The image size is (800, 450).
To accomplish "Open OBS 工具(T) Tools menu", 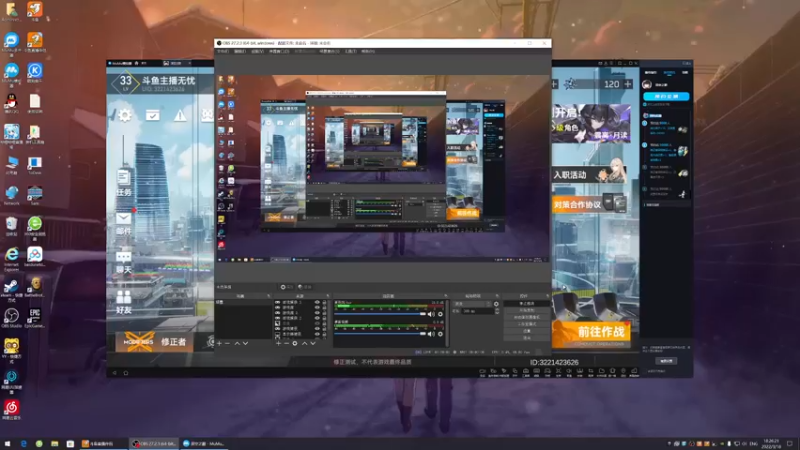I will [x=351, y=52].
